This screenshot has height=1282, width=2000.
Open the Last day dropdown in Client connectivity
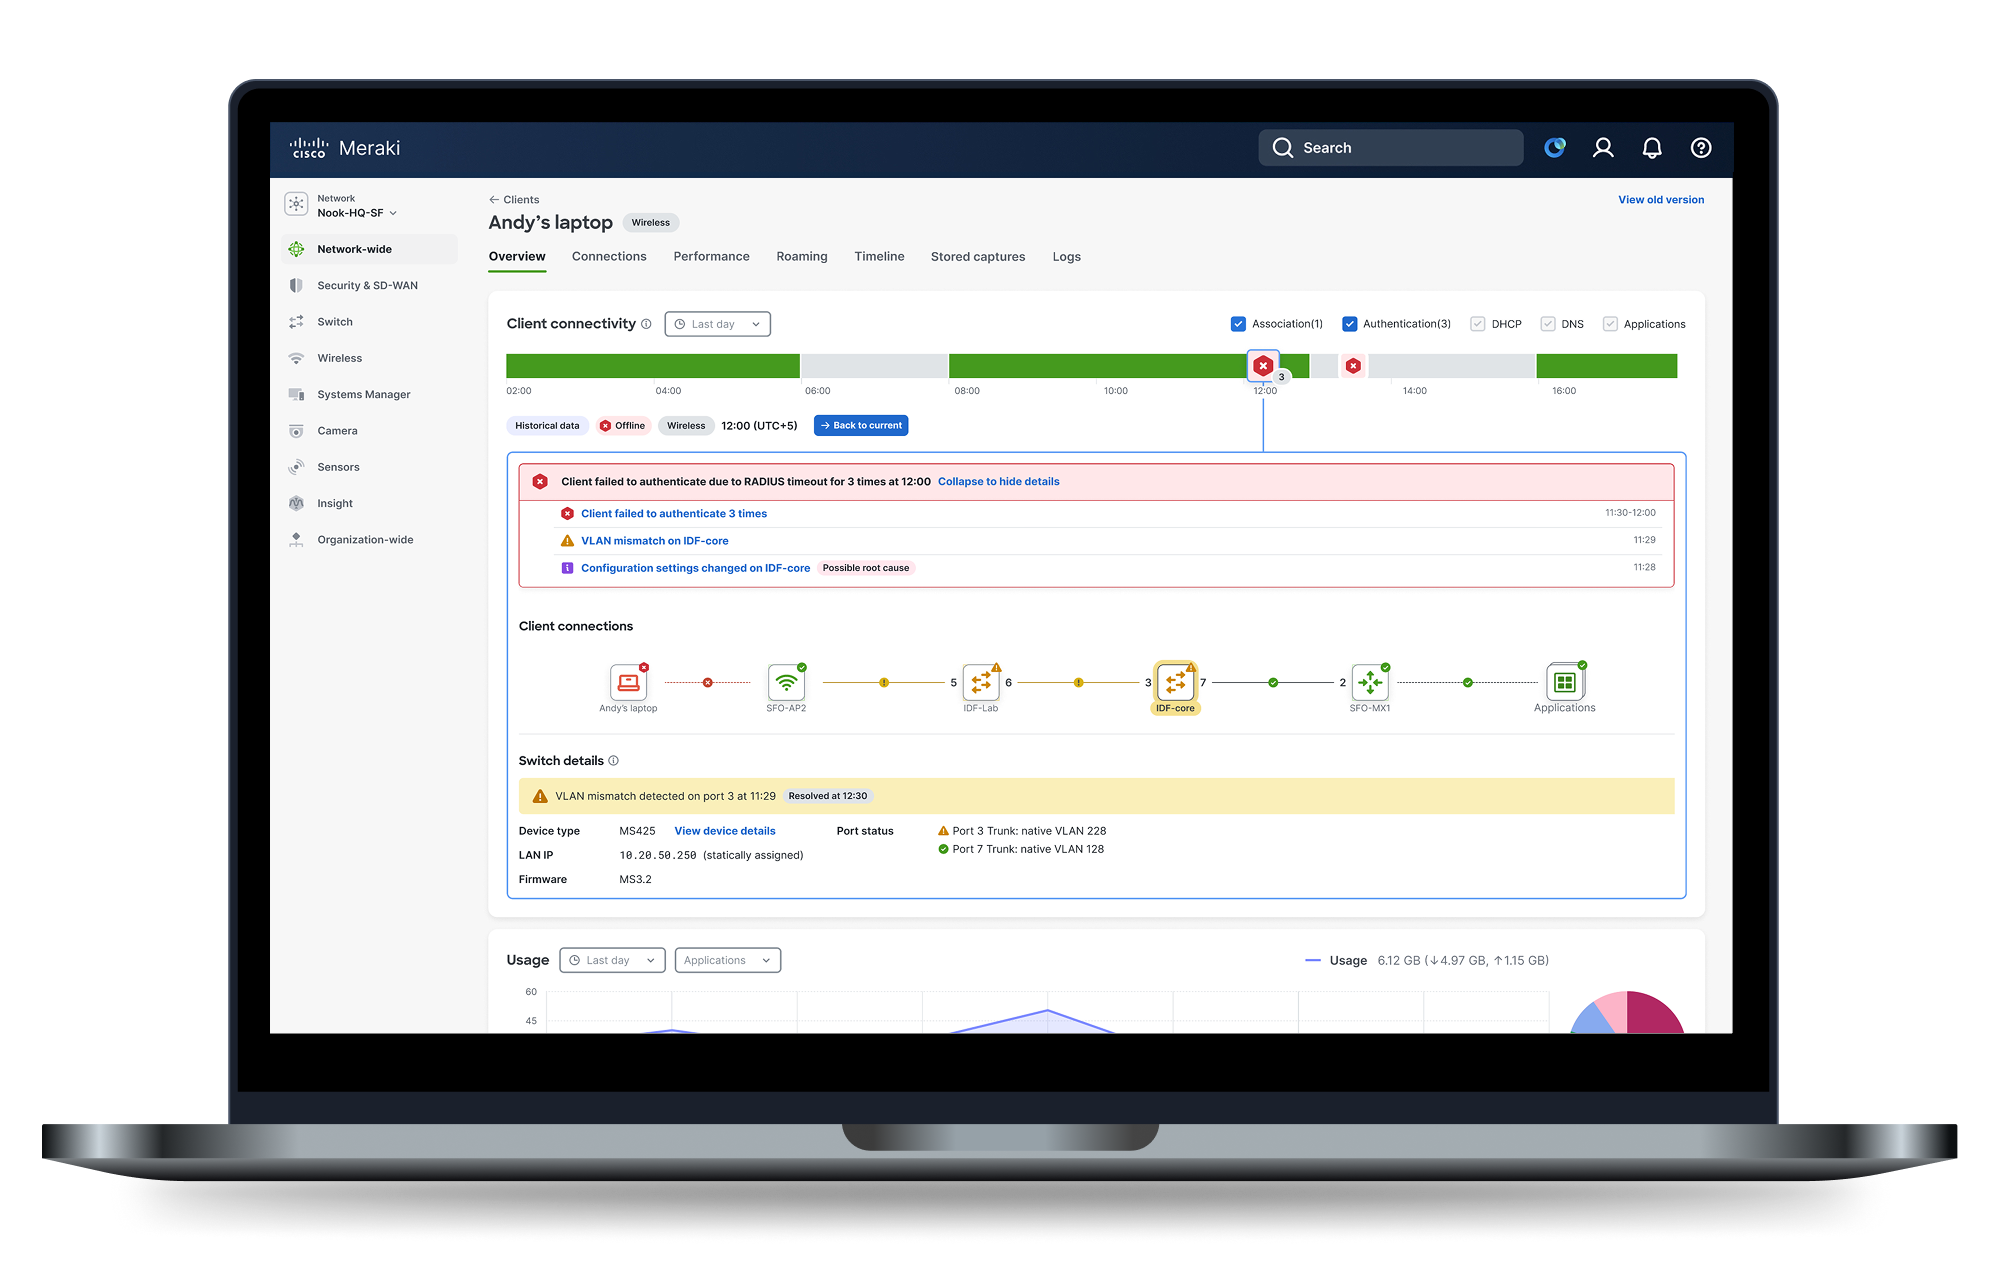(x=717, y=324)
